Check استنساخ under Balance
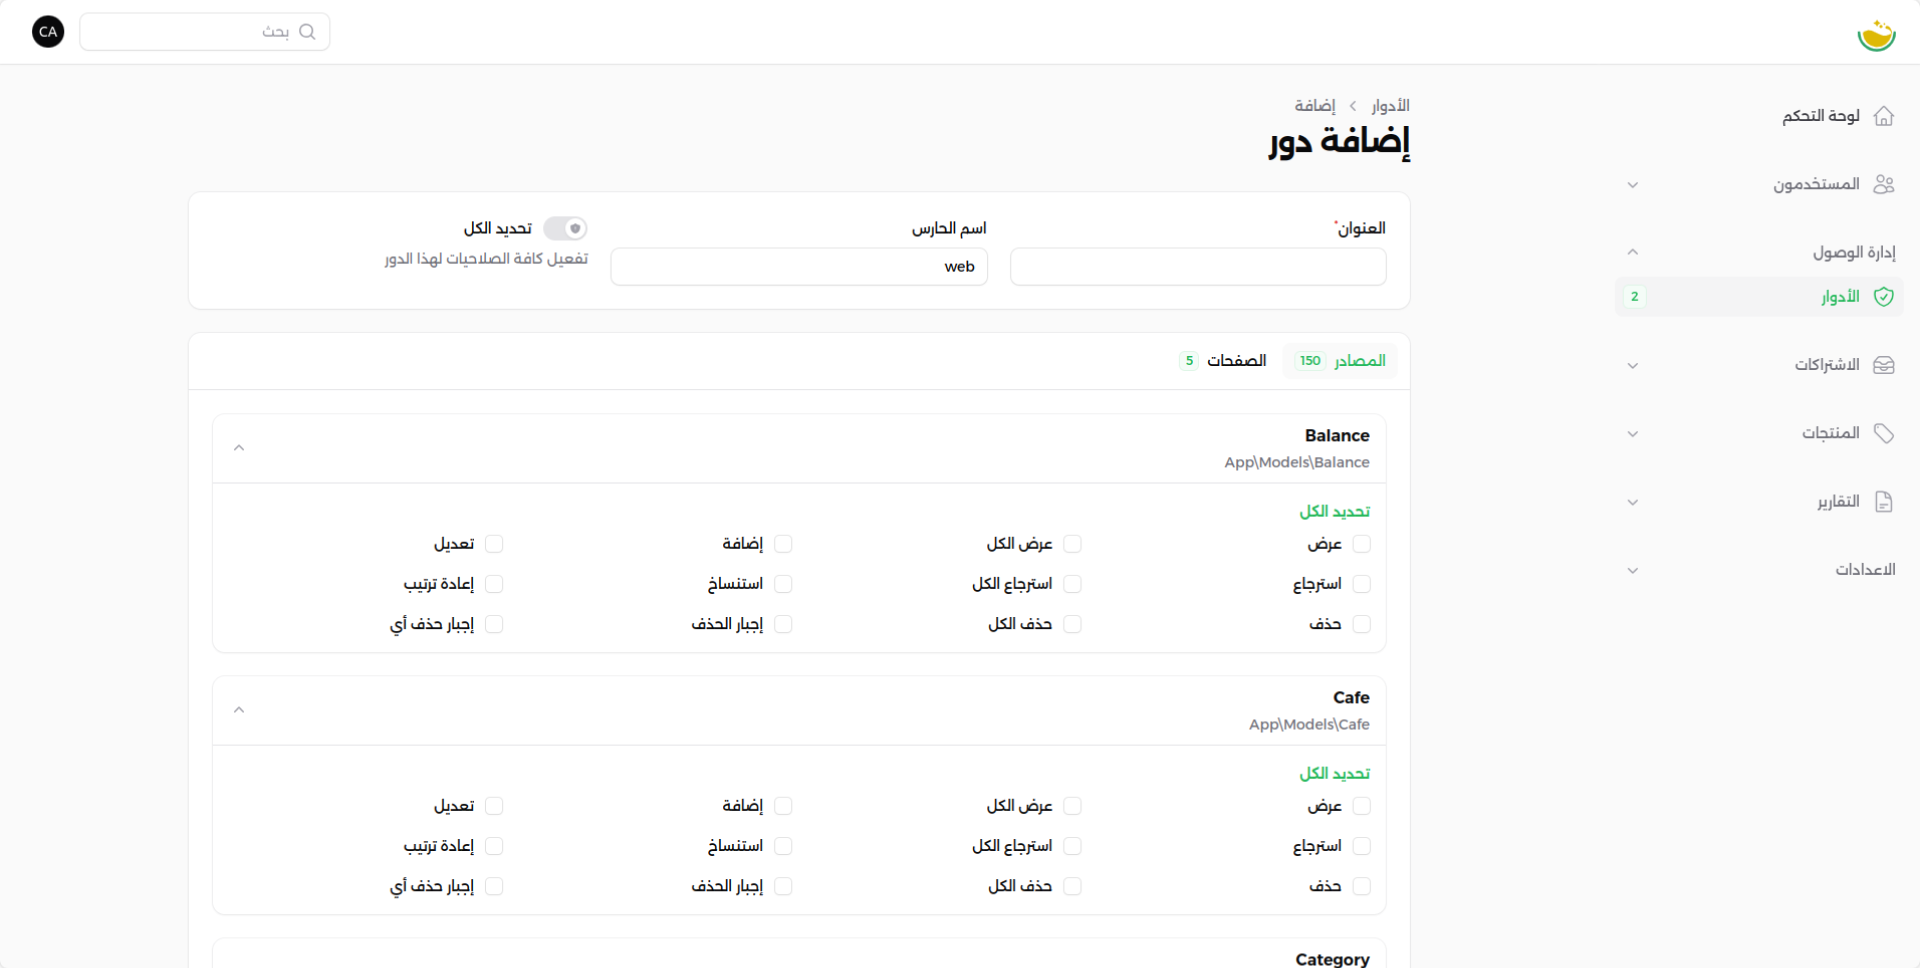 tap(783, 584)
